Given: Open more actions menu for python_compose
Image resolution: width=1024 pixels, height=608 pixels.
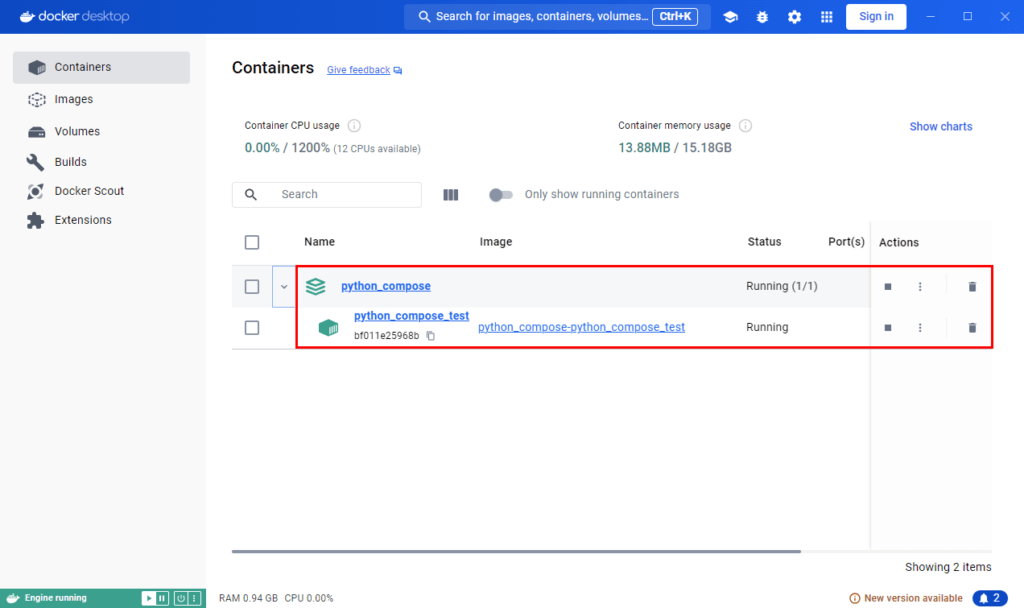Looking at the screenshot, I should pos(920,287).
